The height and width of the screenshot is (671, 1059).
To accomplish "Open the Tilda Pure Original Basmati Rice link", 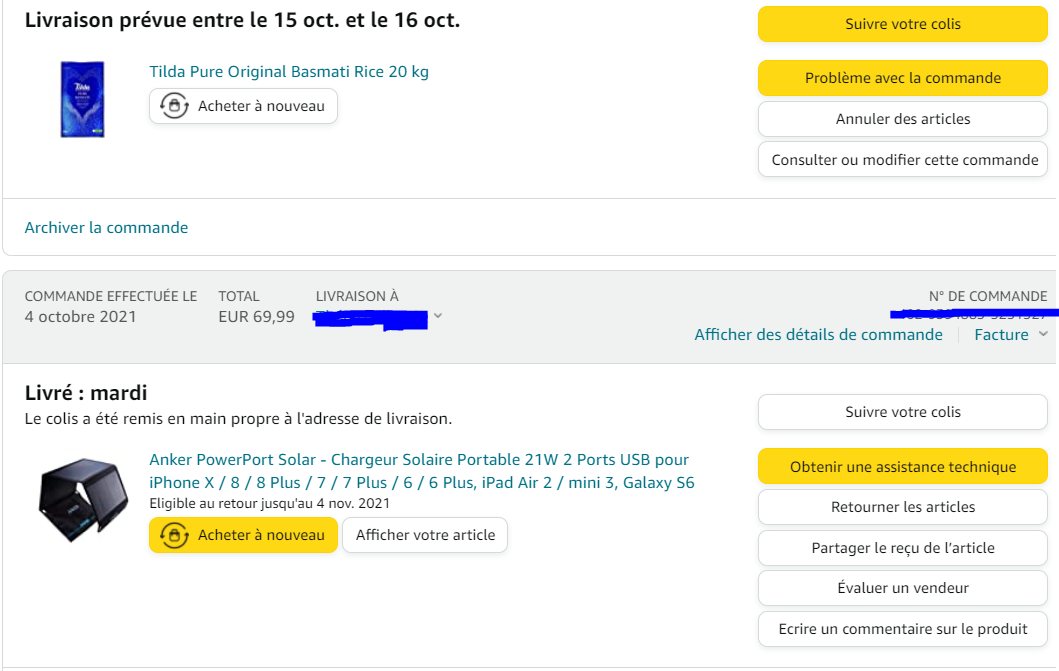I will pos(289,72).
